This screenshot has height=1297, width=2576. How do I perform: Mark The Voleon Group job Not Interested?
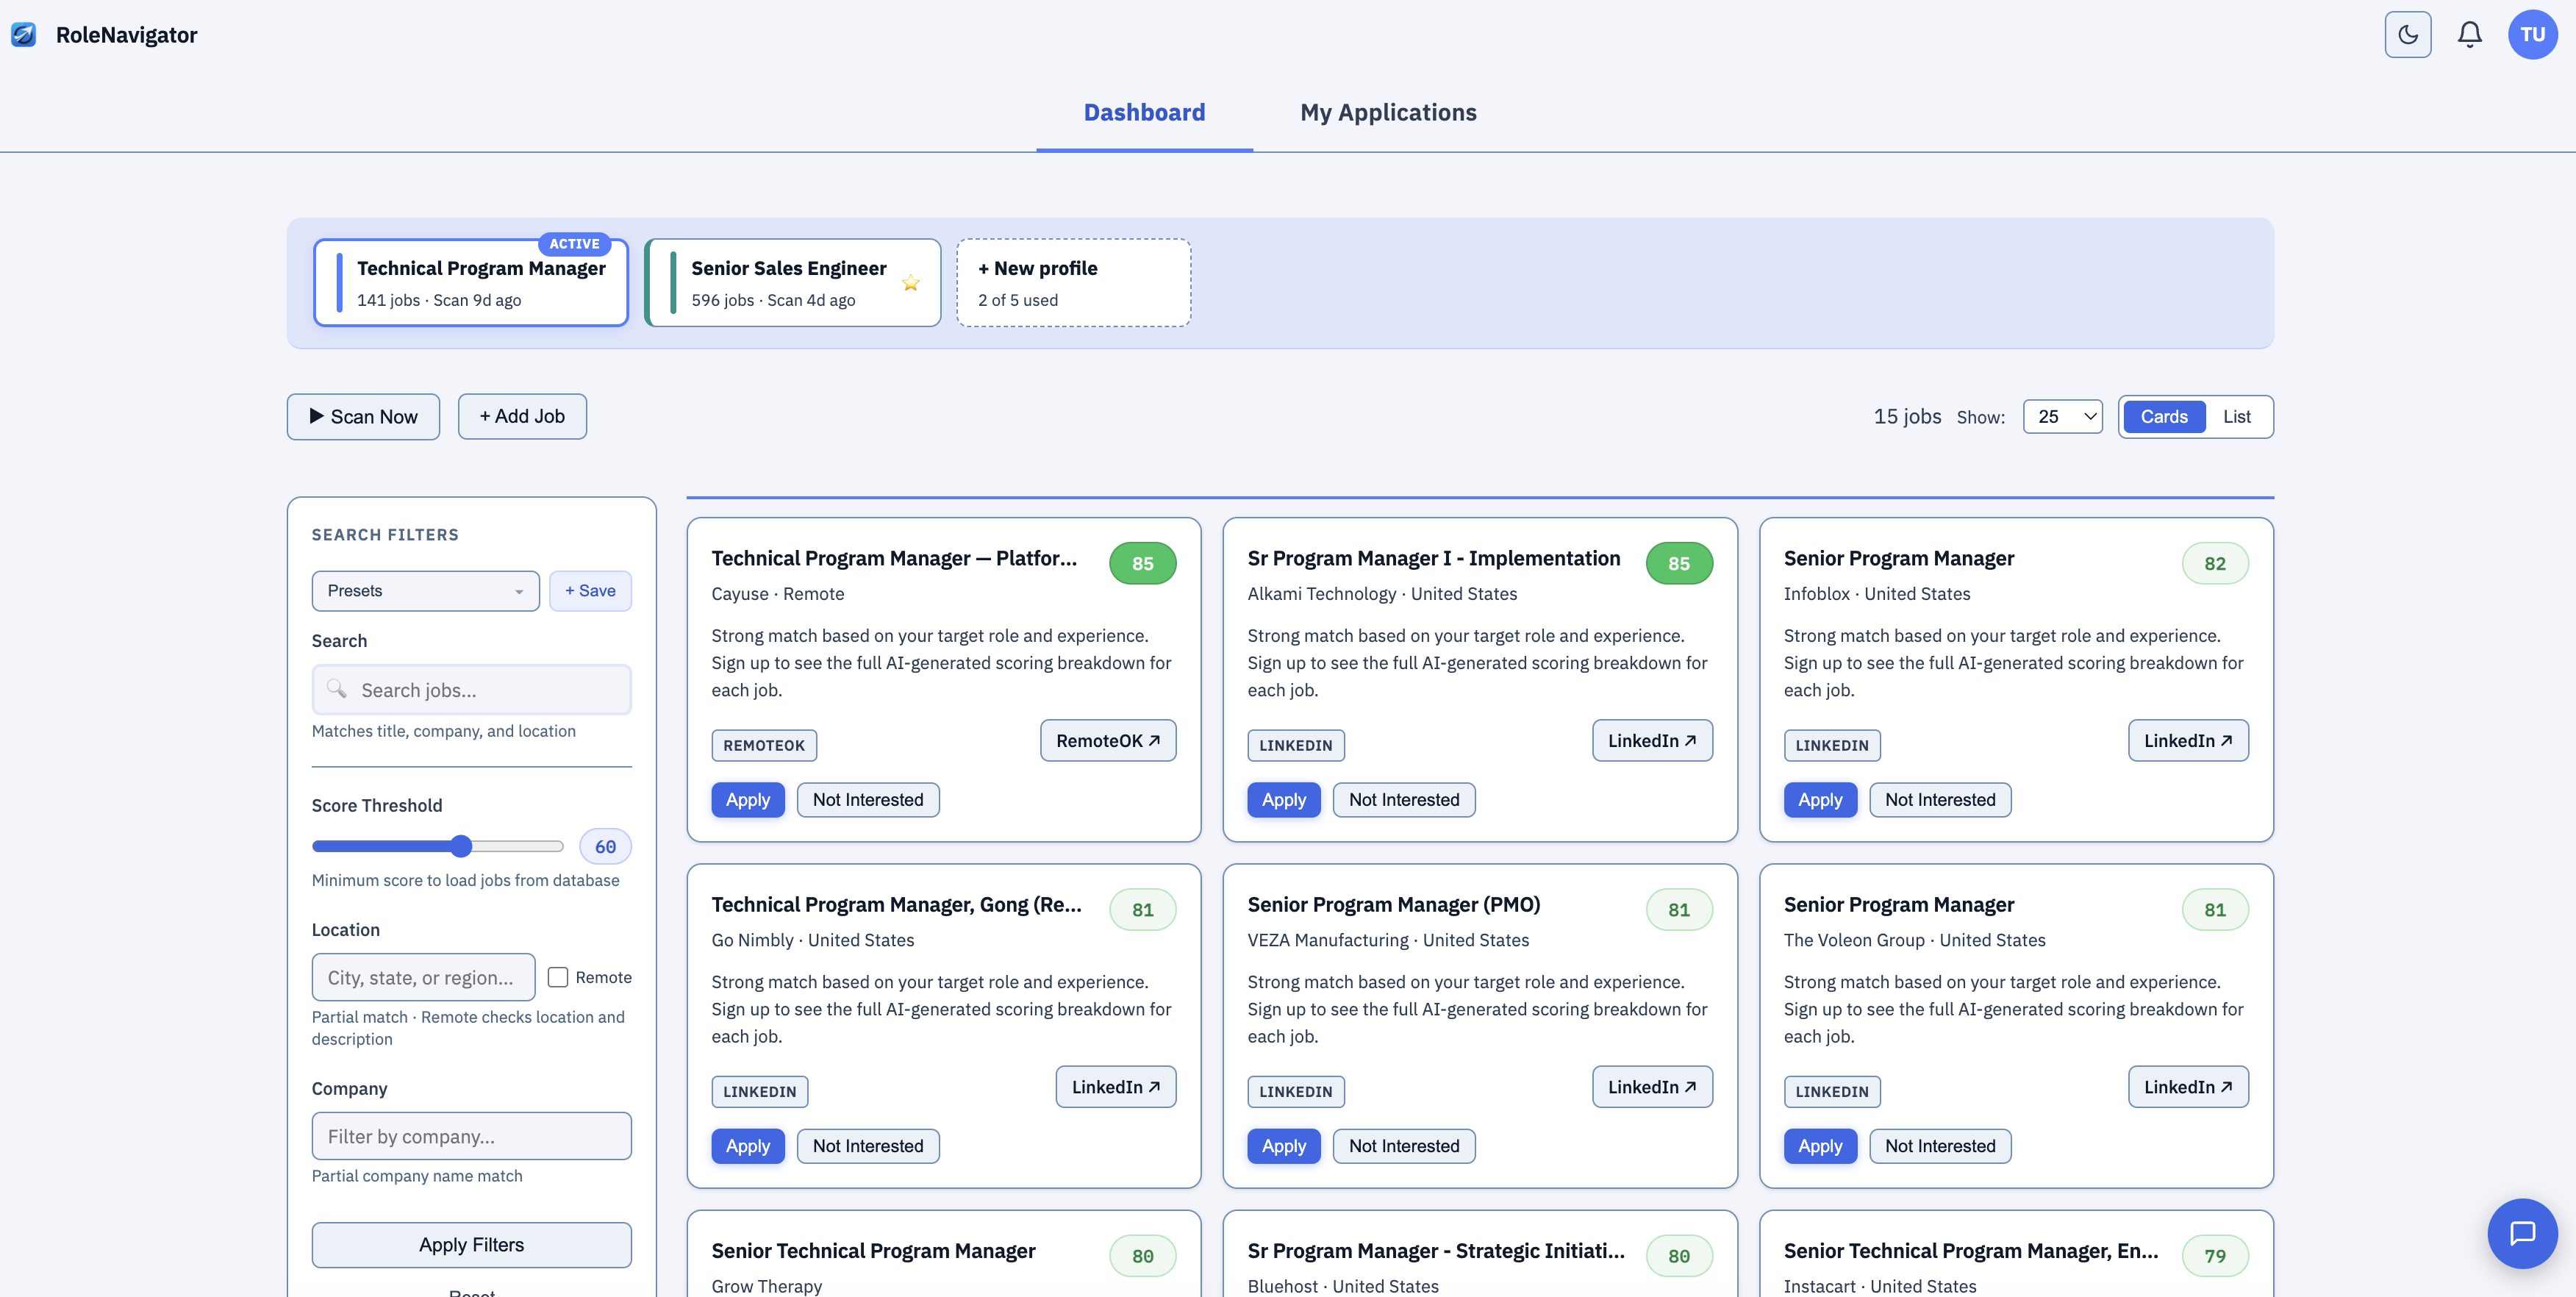click(x=1940, y=1146)
